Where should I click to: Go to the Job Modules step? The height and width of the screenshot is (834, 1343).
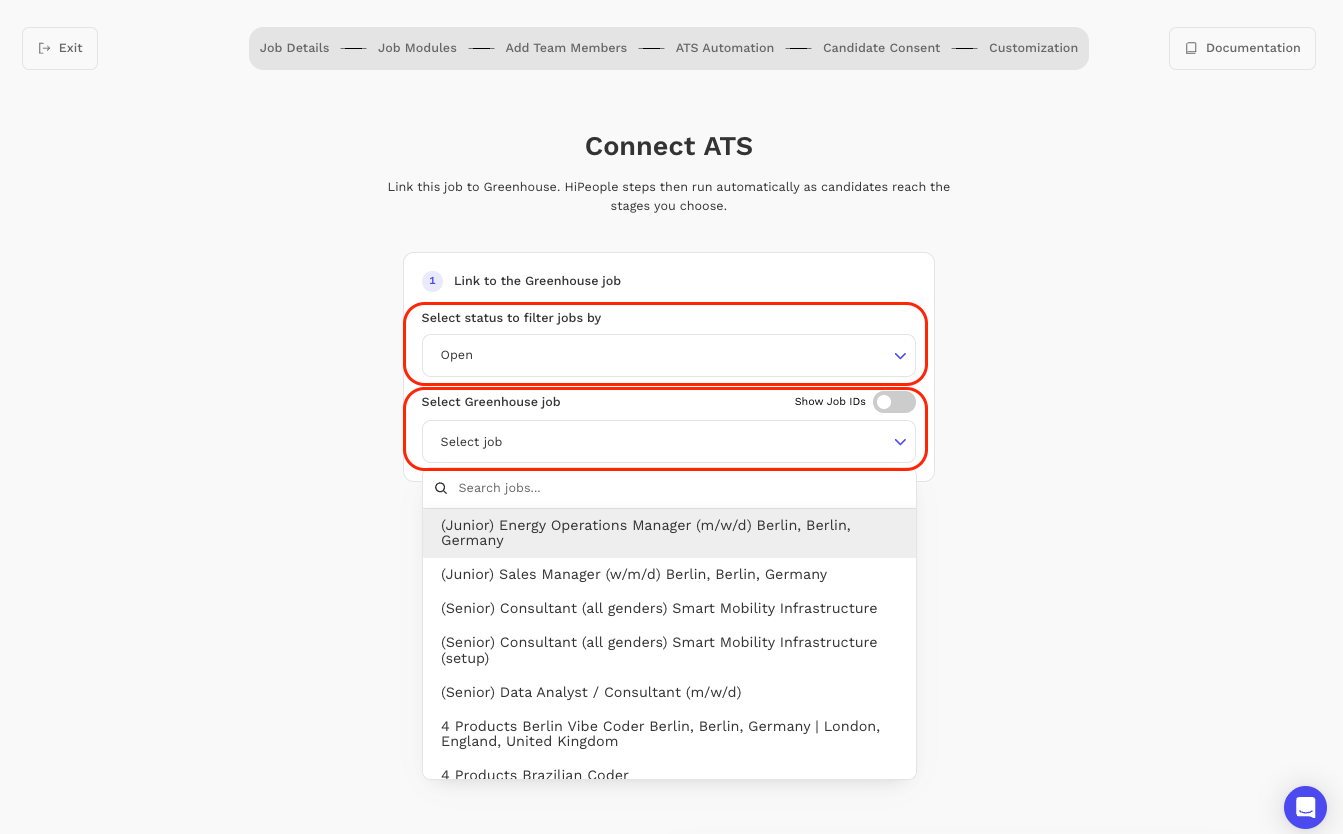(417, 48)
